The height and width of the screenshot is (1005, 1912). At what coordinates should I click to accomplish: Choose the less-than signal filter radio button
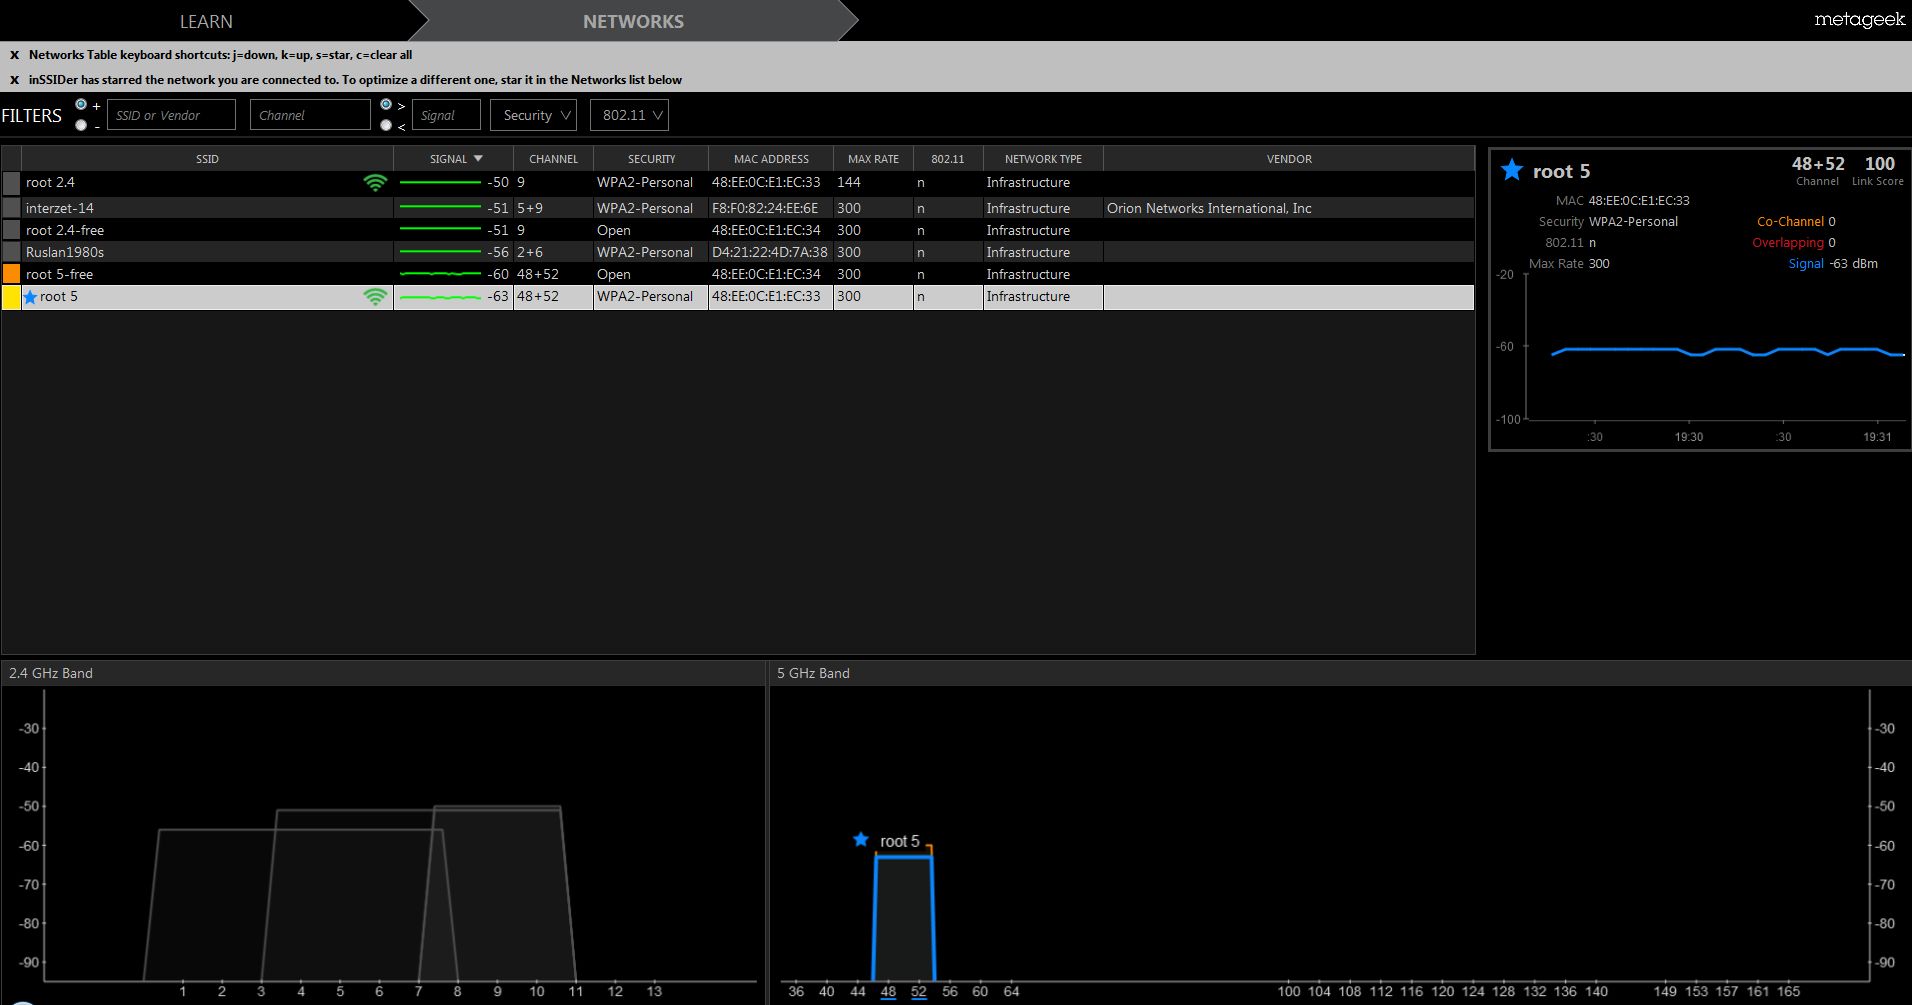coord(386,125)
